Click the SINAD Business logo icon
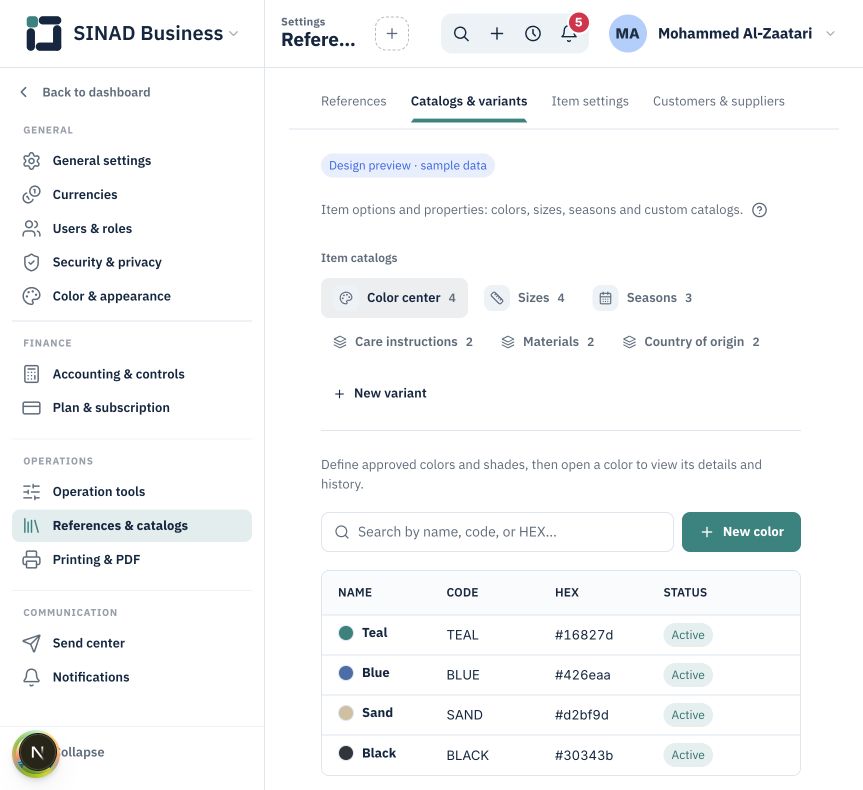 [x=44, y=33]
